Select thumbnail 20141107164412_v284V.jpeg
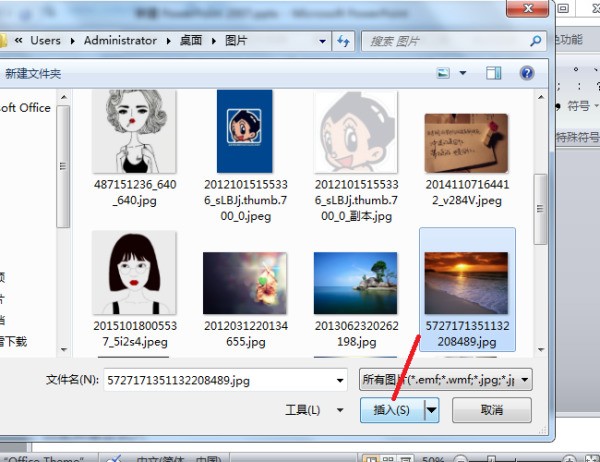Viewport: 600px width, 462px height. (x=466, y=143)
